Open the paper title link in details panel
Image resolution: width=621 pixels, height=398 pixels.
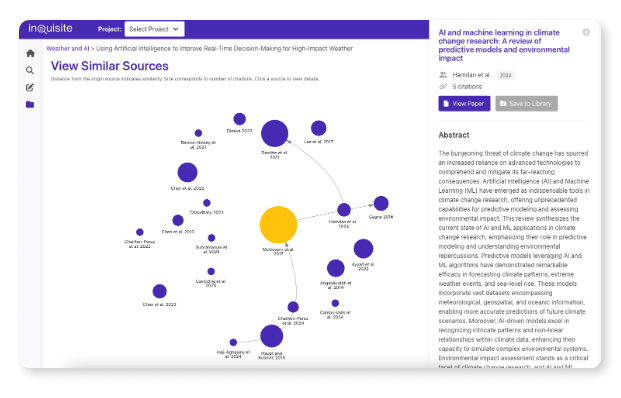[504, 45]
